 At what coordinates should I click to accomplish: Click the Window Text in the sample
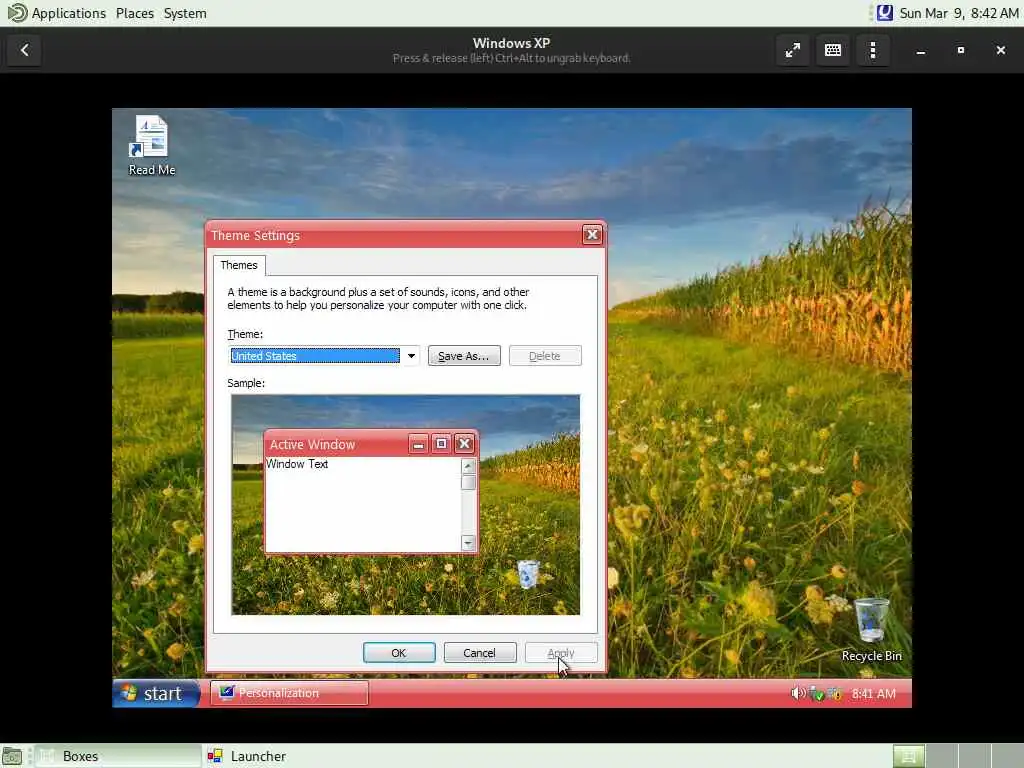(x=297, y=464)
